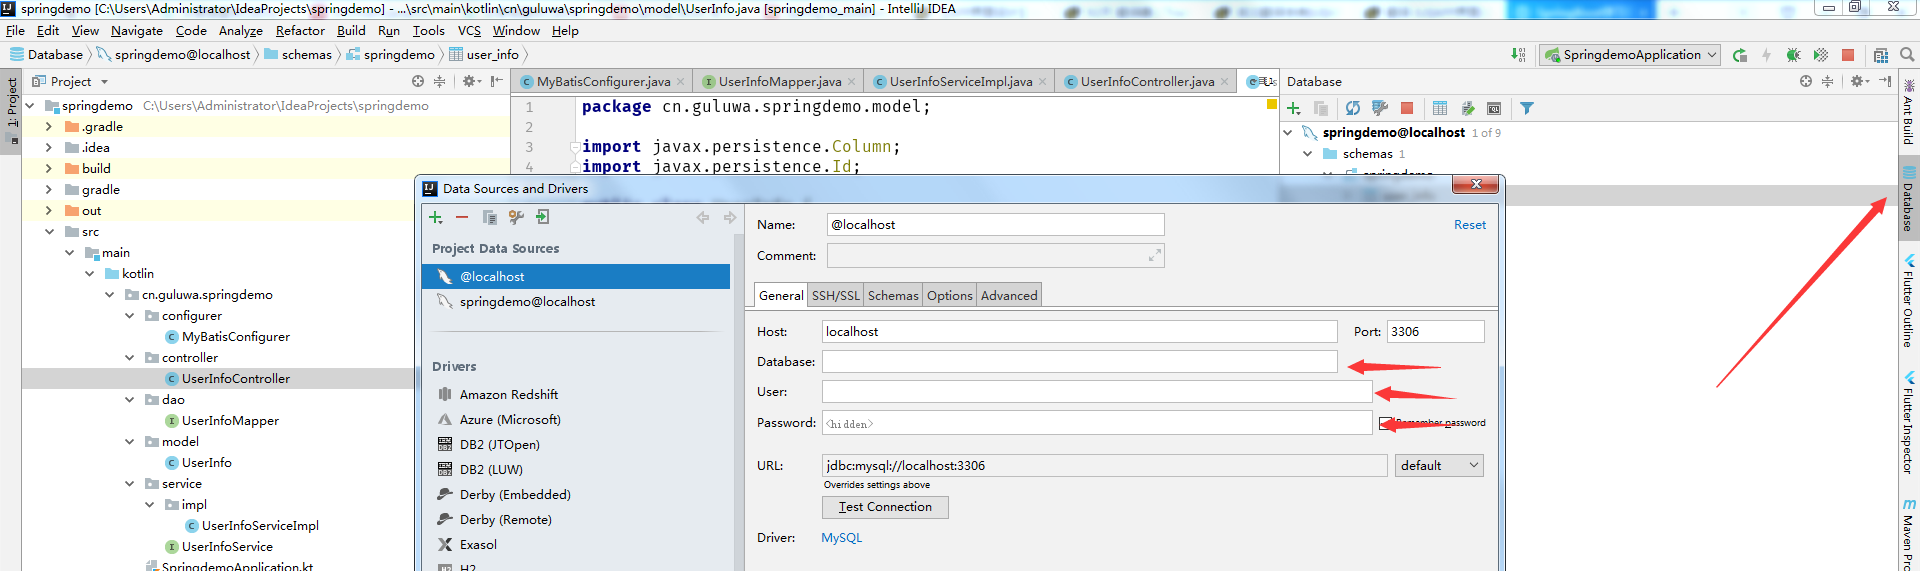Click the Port field showing 3306
The image size is (1920, 571).
[x=1435, y=332]
